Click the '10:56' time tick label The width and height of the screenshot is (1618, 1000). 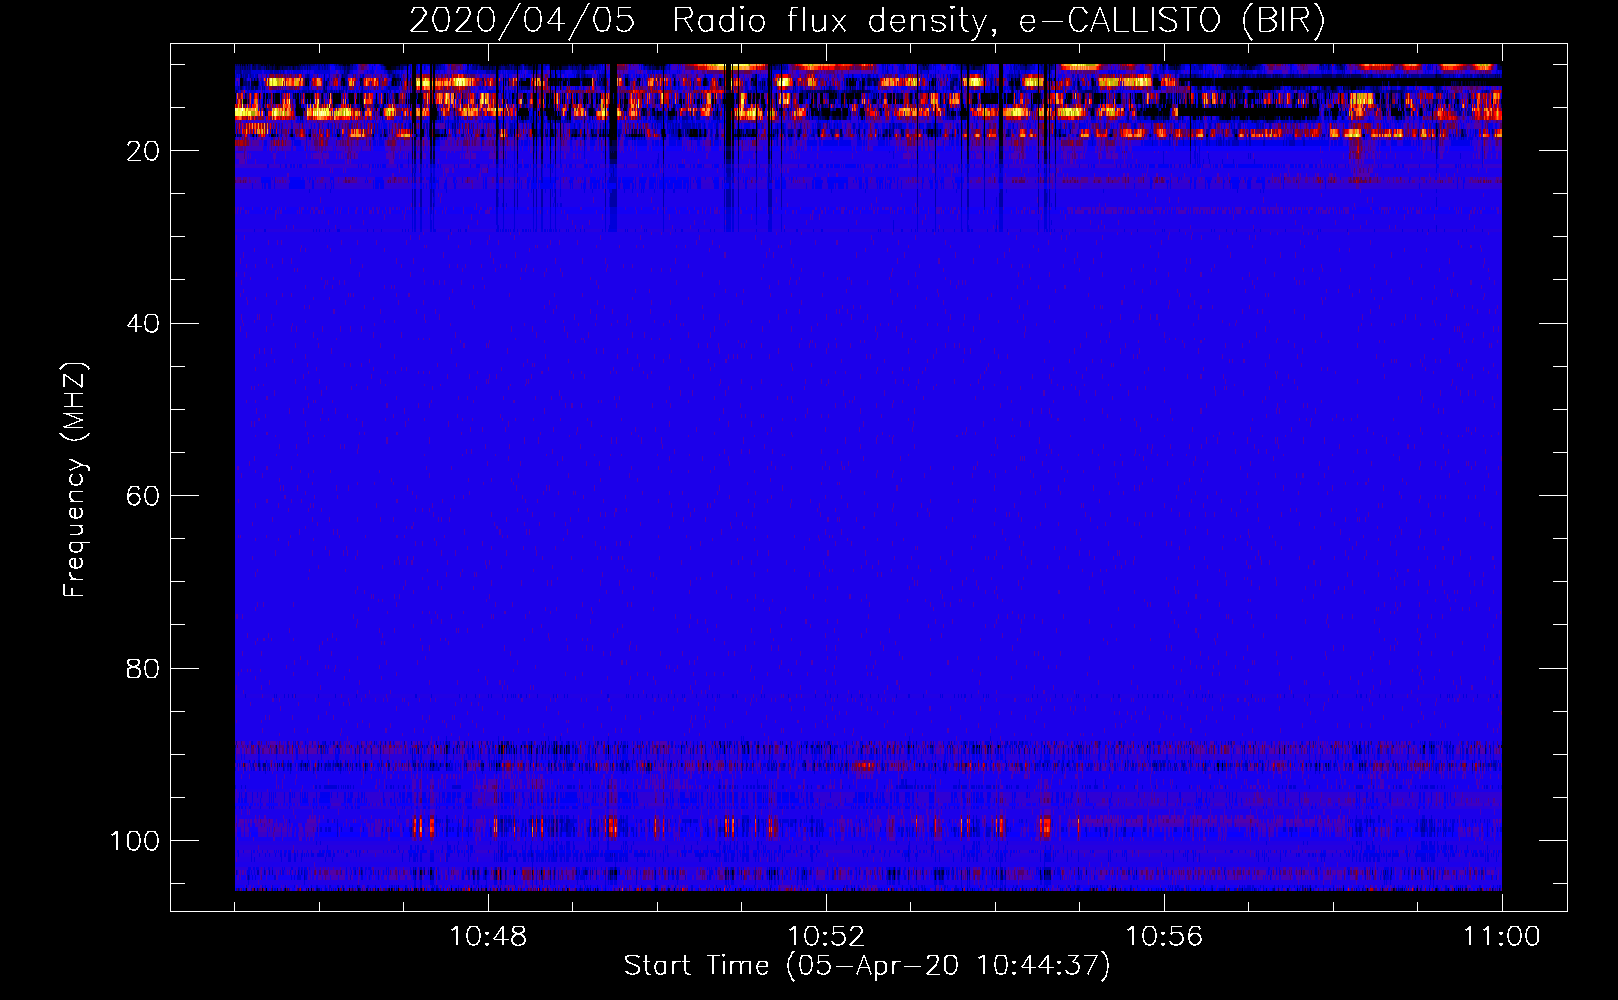[1164, 937]
